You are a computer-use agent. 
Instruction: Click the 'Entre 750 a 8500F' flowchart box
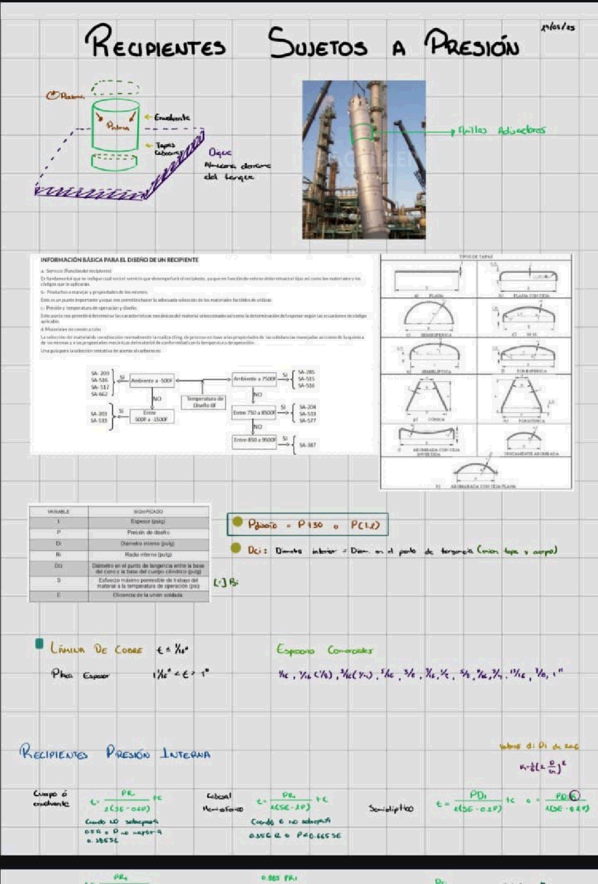(x=254, y=413)
